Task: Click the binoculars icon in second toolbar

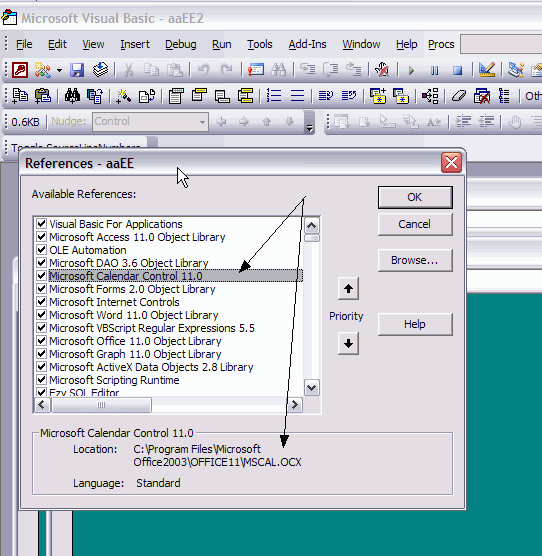Action: tap(72, 96)
